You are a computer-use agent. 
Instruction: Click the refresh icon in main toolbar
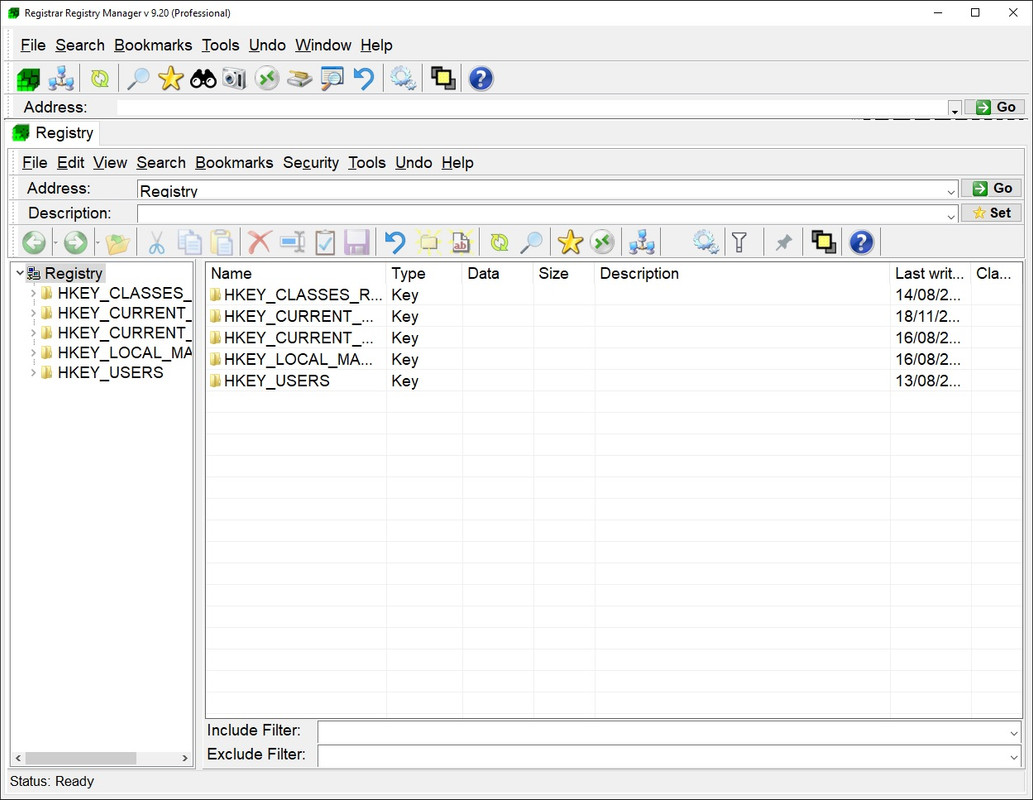click(x=99, y=79)
